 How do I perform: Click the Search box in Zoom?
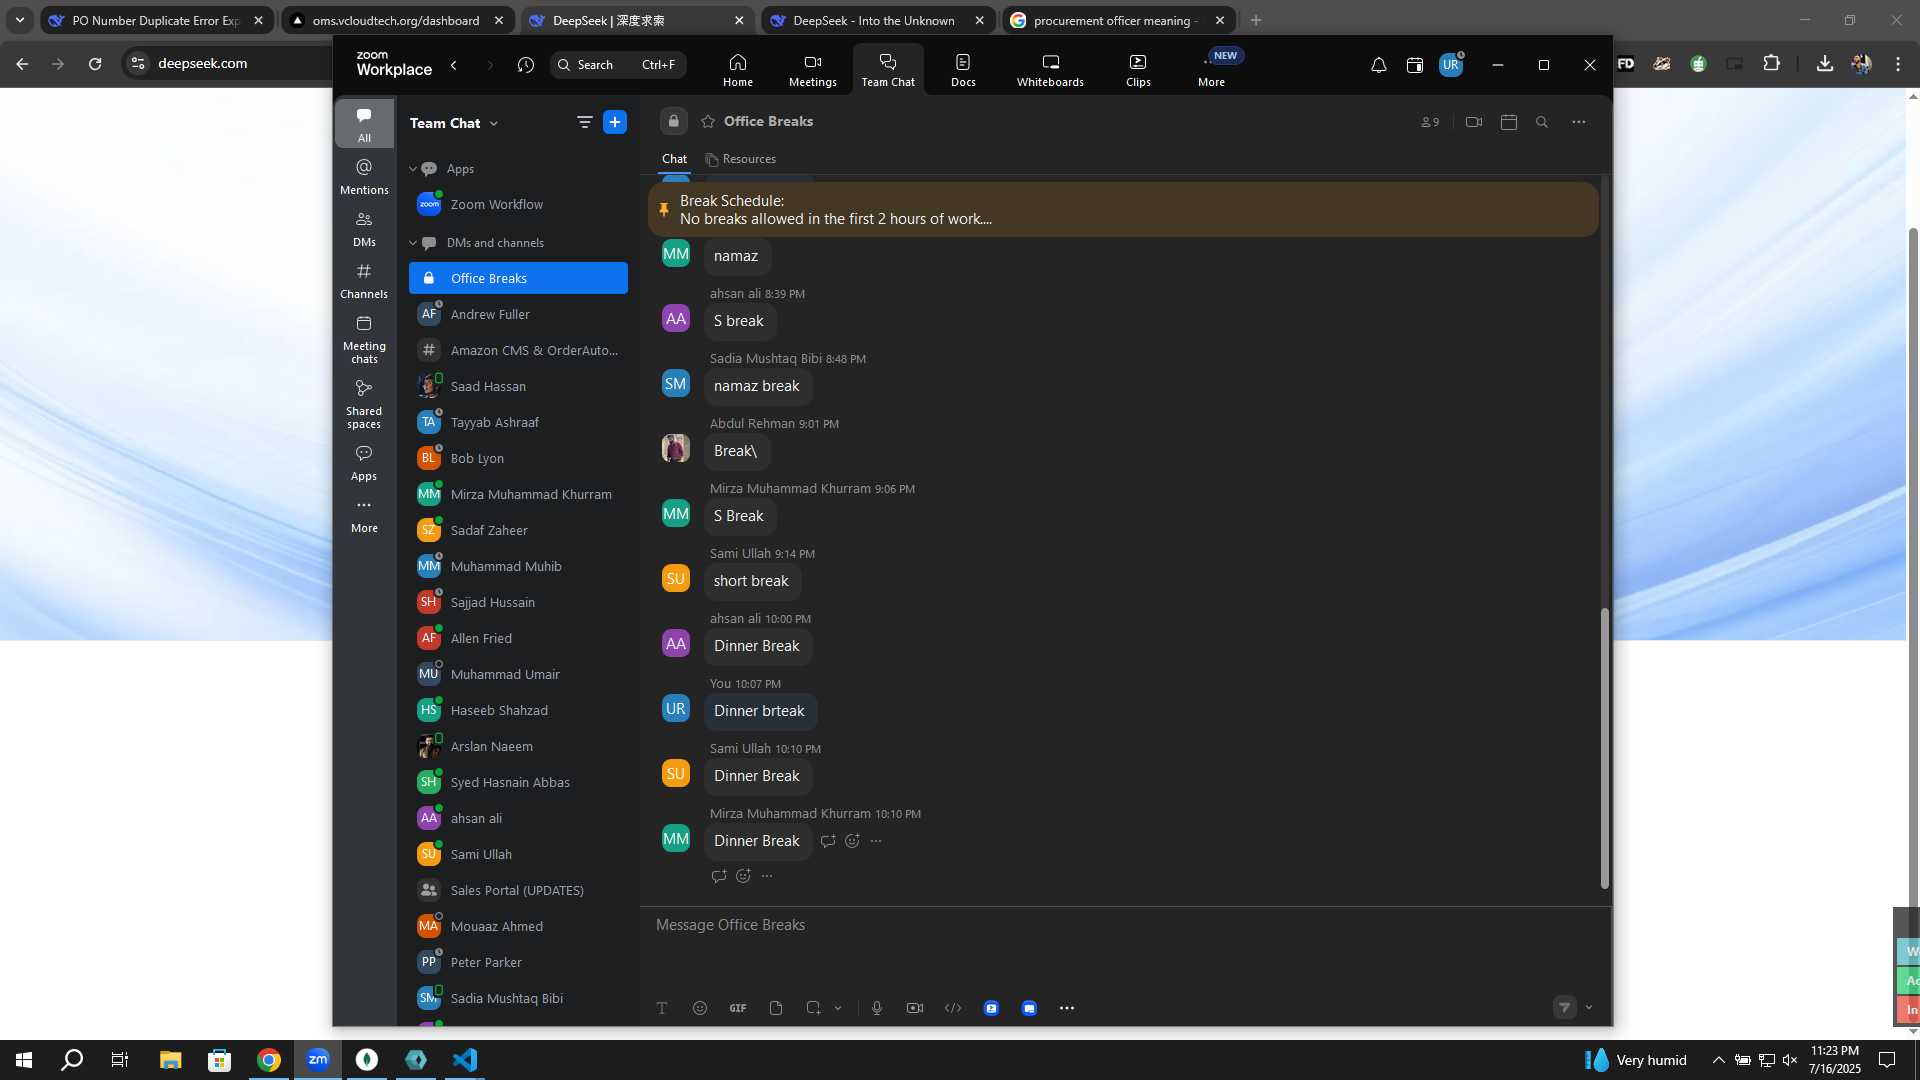tap(618, 65)
